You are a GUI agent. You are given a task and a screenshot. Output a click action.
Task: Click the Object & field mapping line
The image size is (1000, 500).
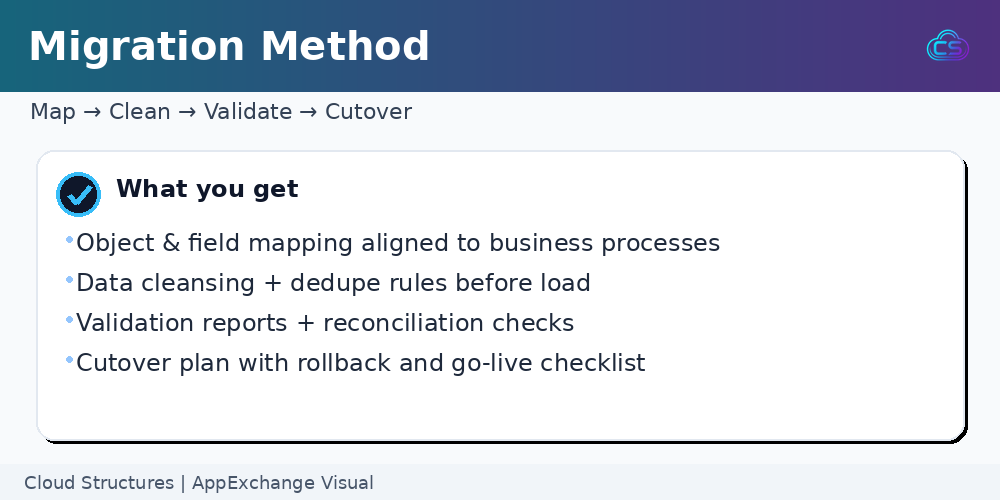tap(398, 243)
